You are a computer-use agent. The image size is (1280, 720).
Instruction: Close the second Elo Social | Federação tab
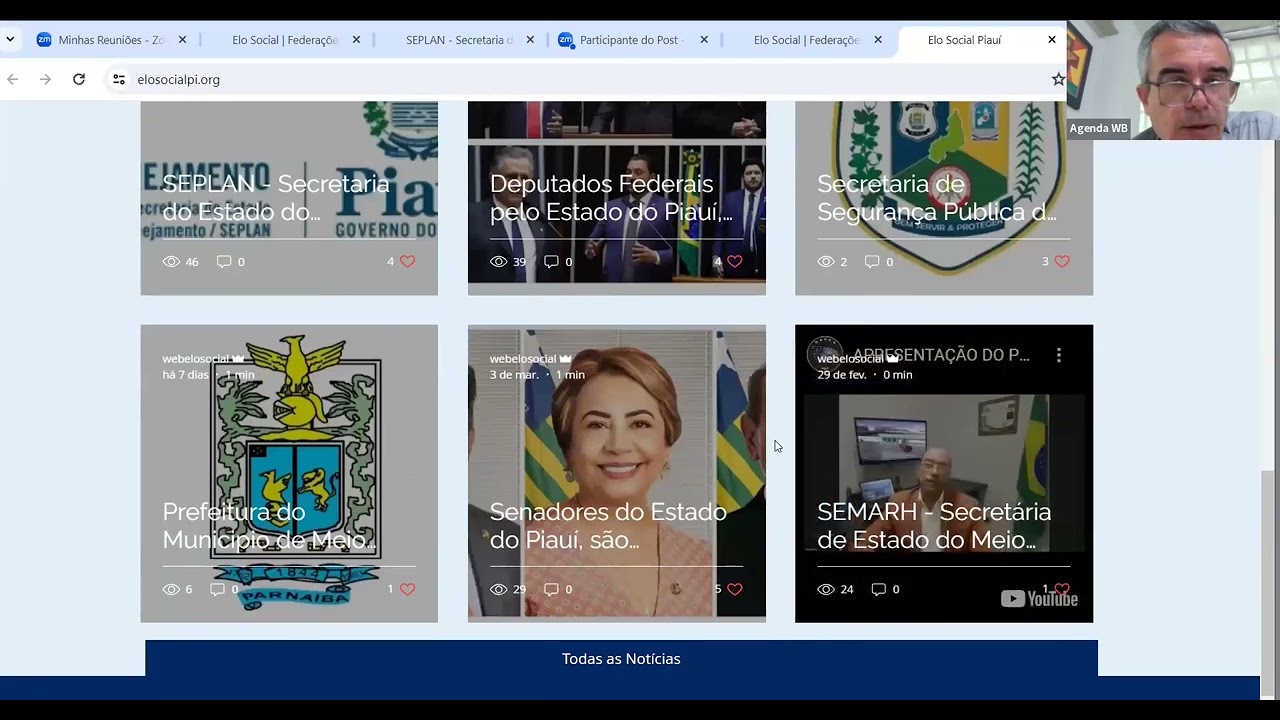click(x=878, y=40)
